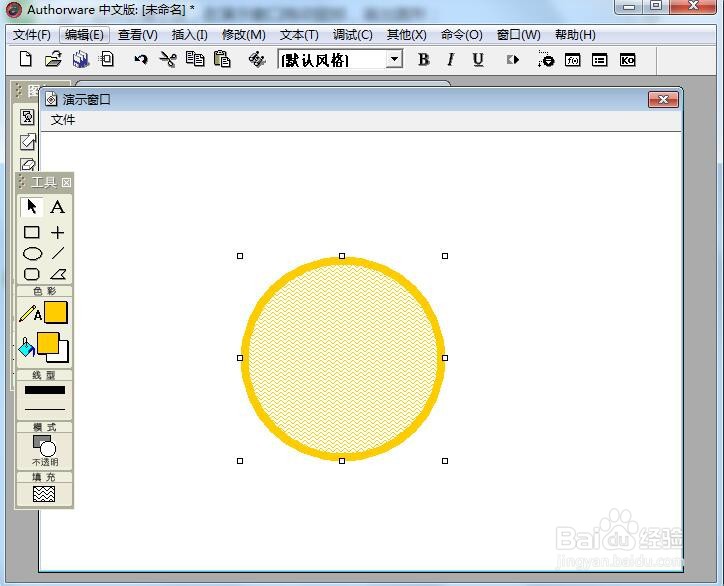
Task: Maximize the Authorware window
Action: pos(656,6)
